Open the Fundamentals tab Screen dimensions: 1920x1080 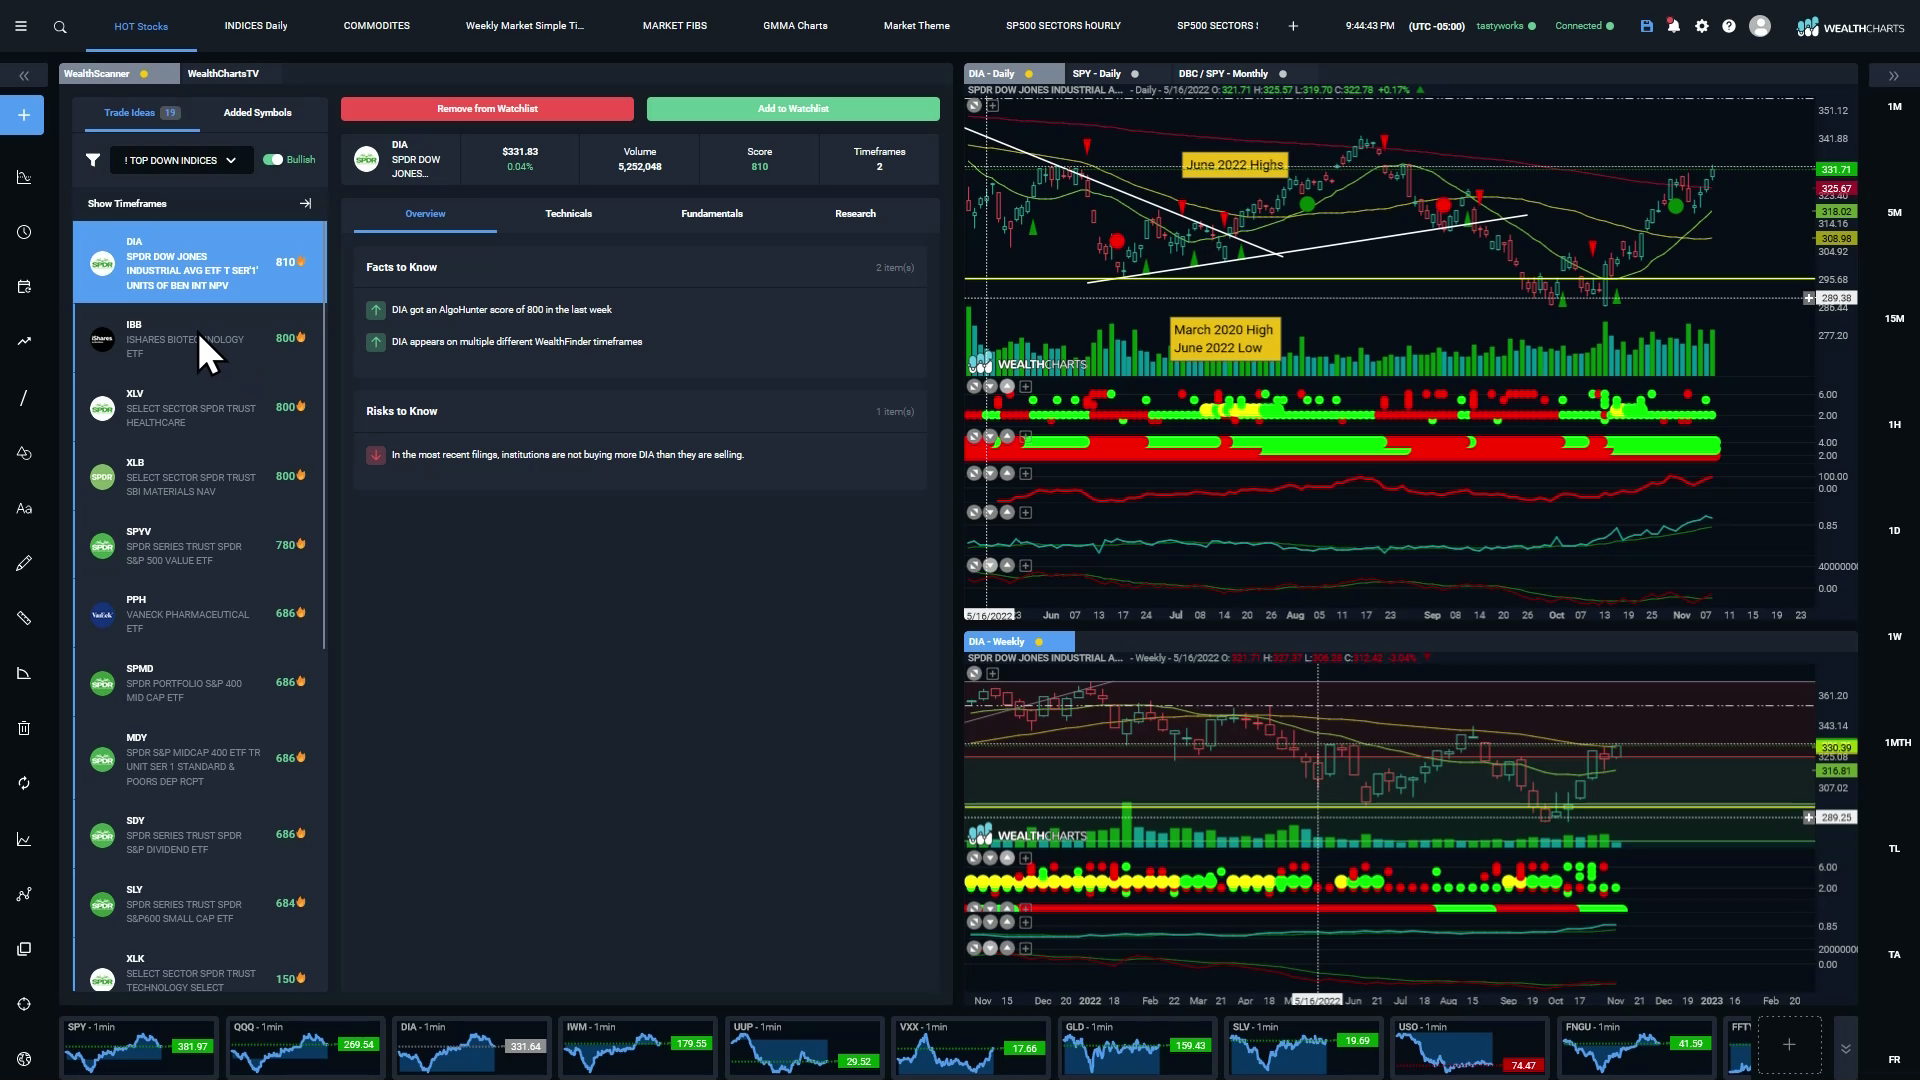coord(712,214)
